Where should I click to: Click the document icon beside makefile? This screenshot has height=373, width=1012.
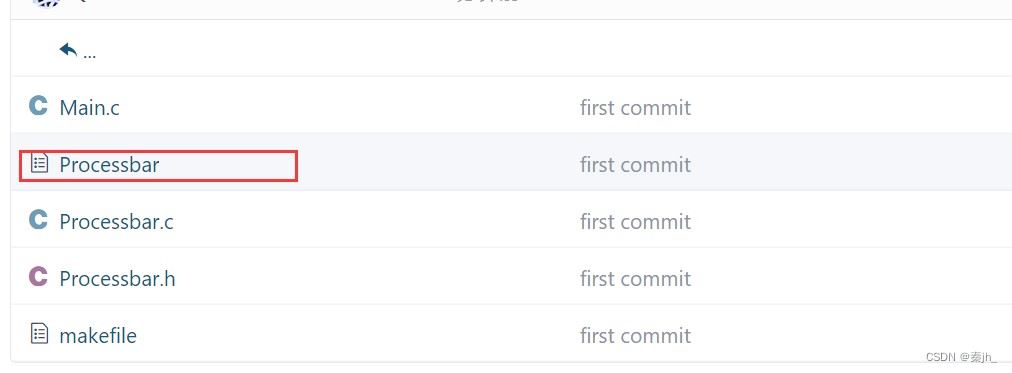click(x=39, y=334)
